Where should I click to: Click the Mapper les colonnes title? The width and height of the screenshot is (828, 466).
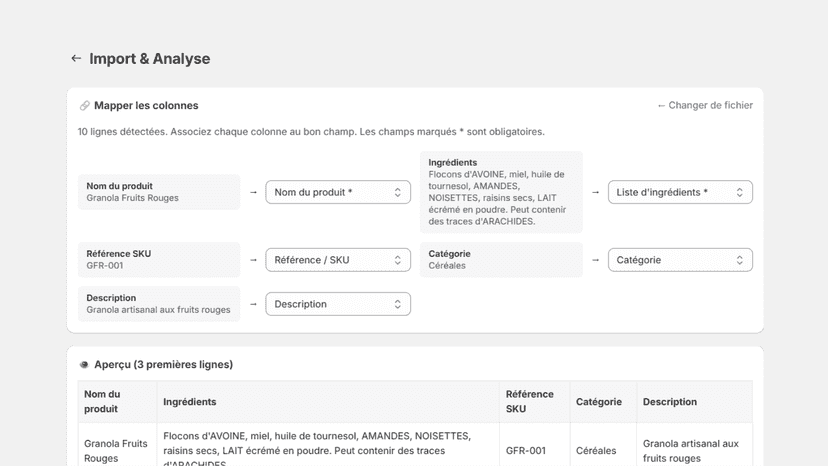146,106
